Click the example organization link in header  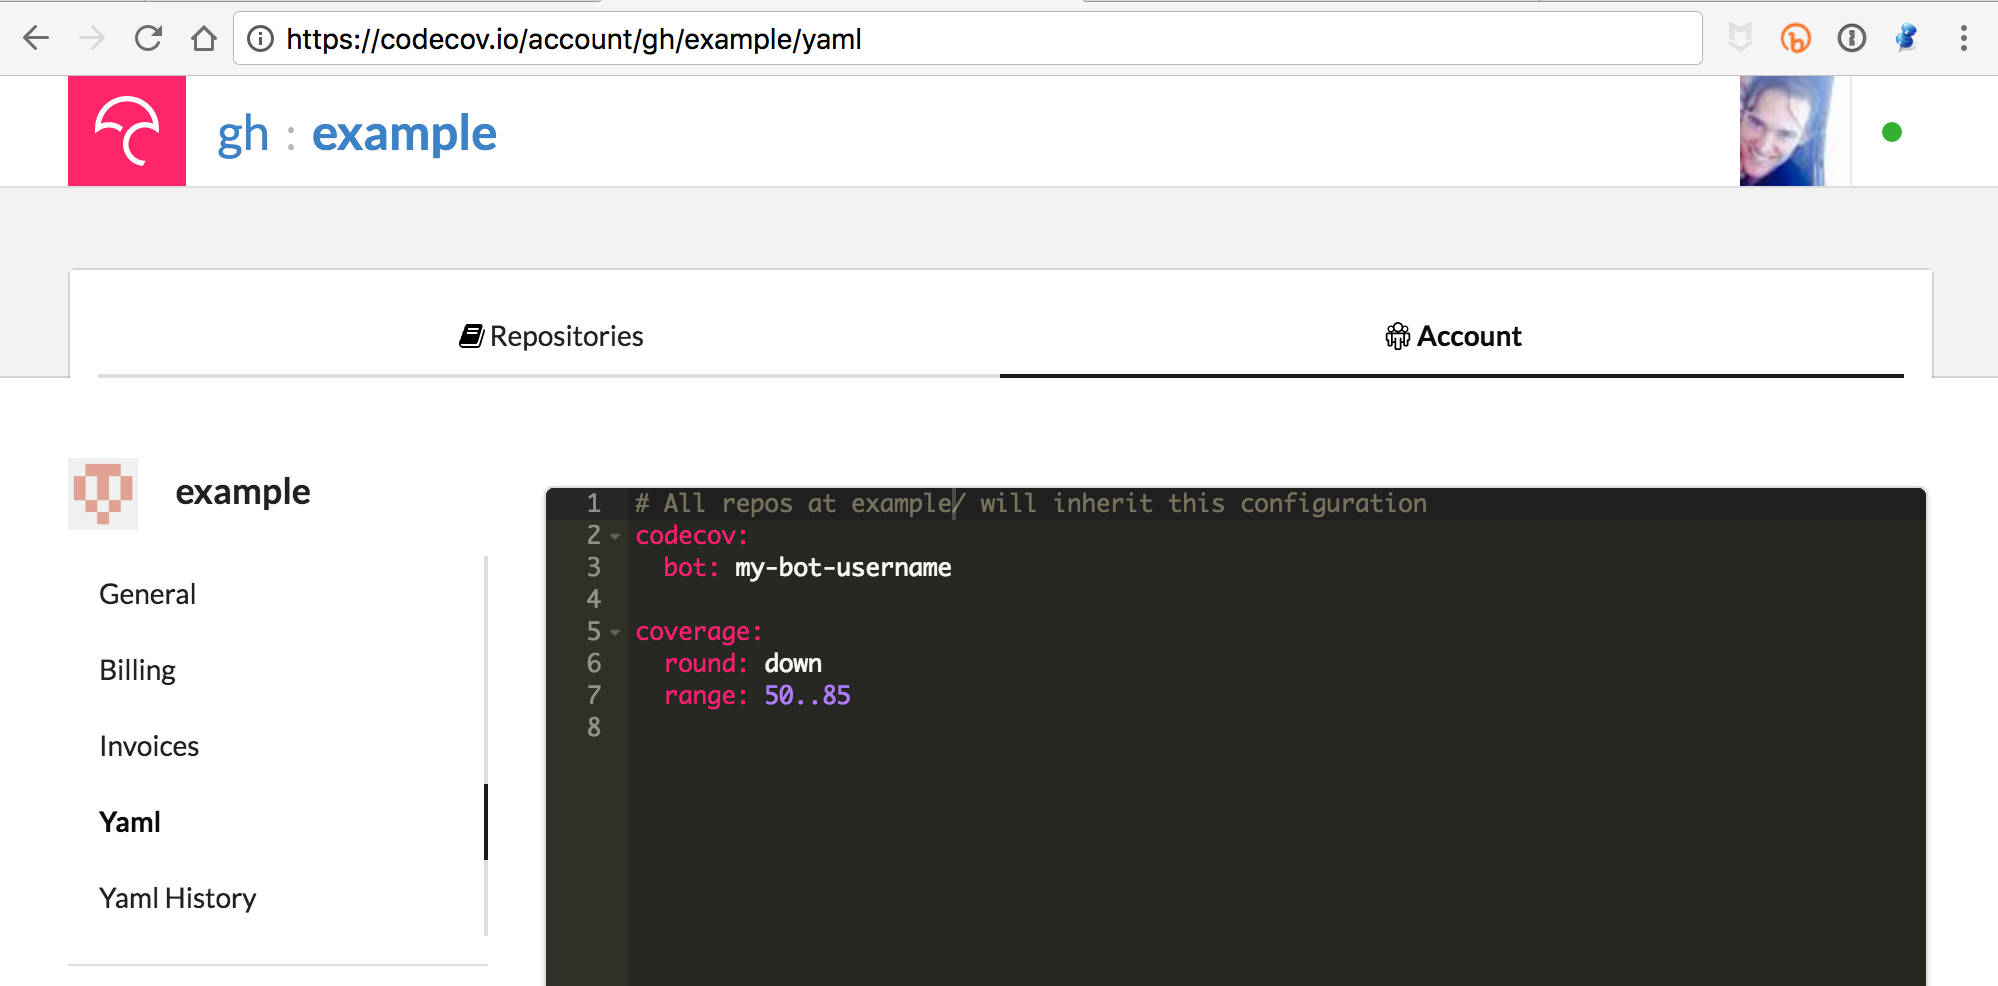404,134
